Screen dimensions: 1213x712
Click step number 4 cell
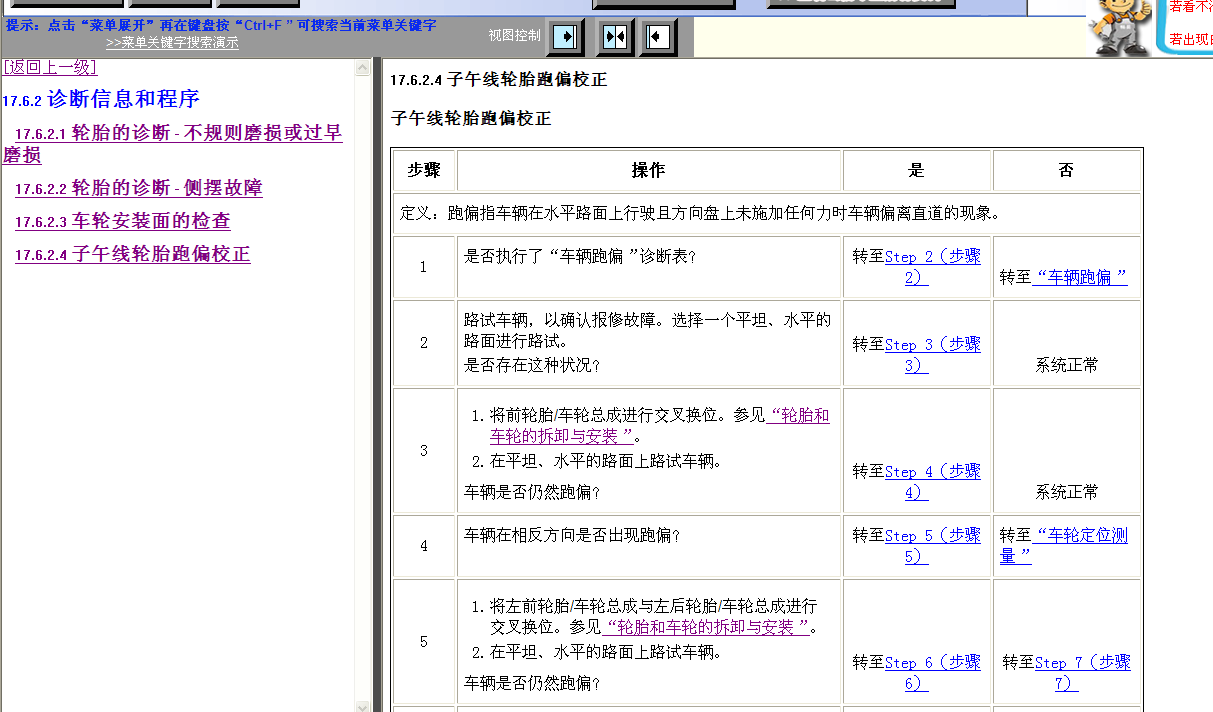(x=424, y=546)
